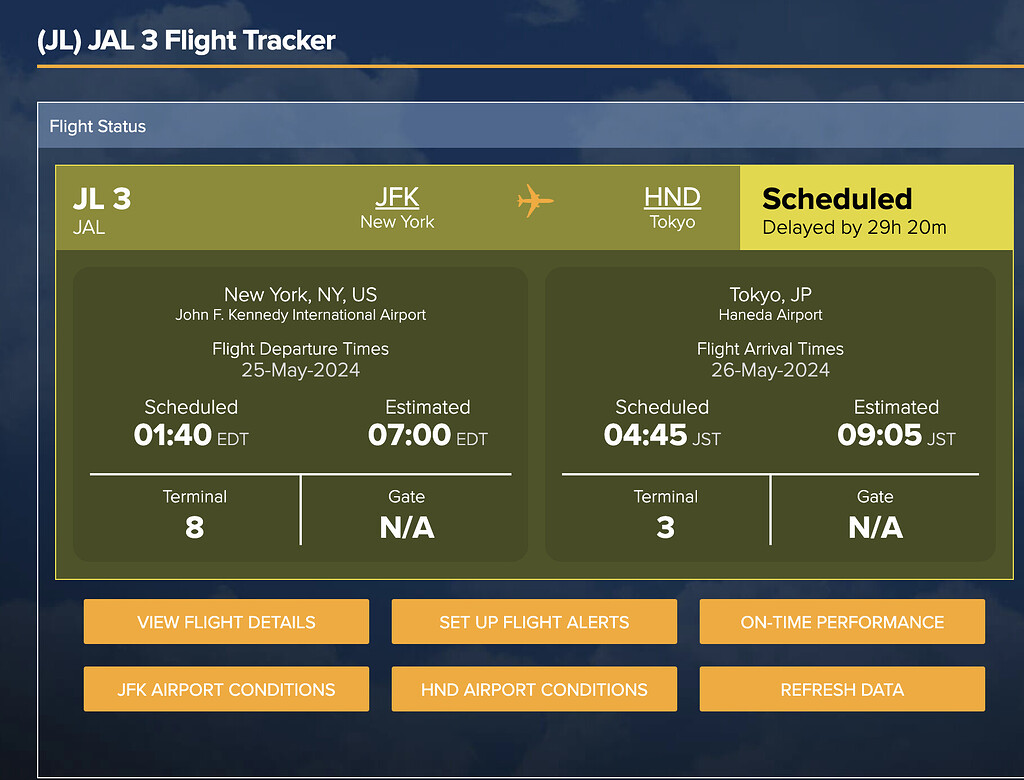This screenshot has height=780, width=1024.
Task: Open the JFK airport link
Action: (397, 197)
